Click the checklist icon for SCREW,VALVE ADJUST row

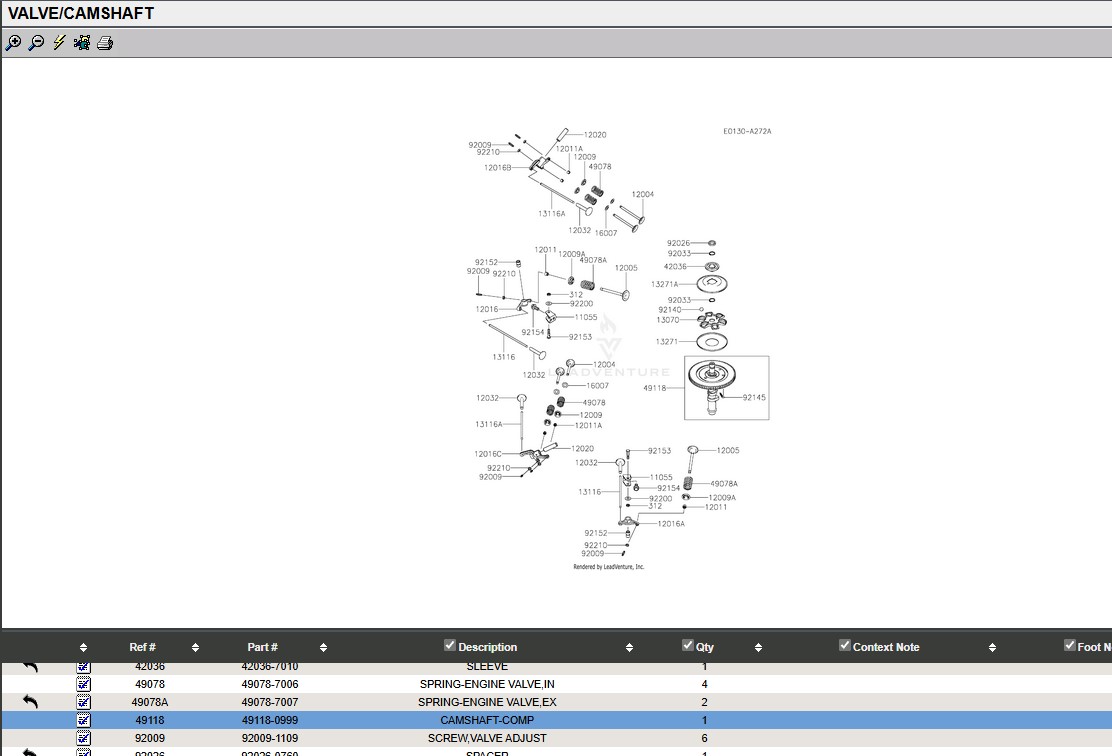click(83, 738)
